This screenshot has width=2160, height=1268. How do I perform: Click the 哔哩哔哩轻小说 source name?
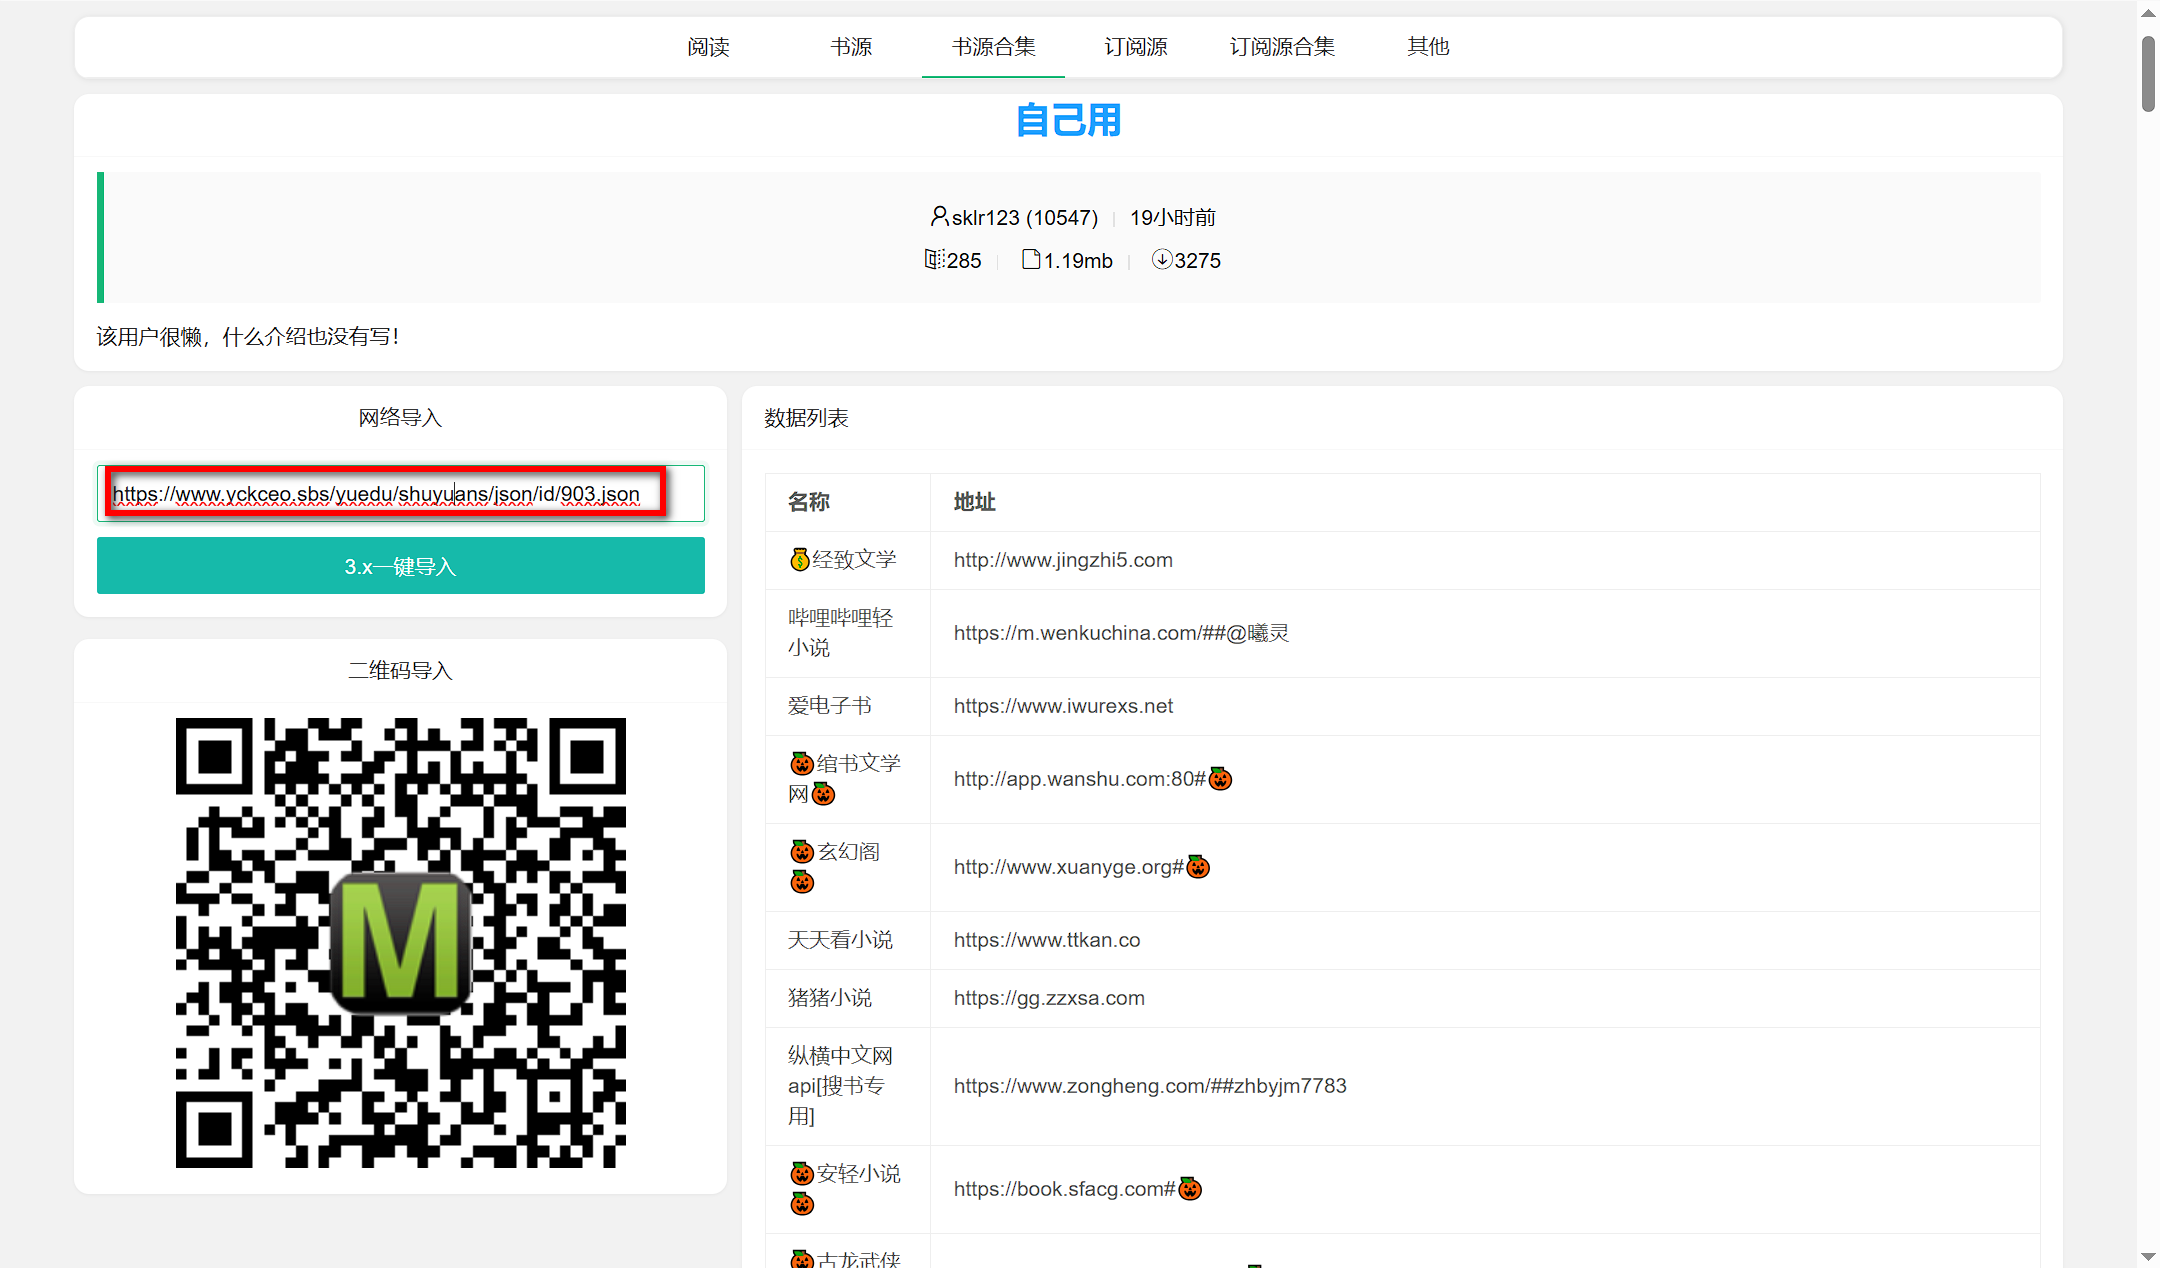click(x=840, y=633)
